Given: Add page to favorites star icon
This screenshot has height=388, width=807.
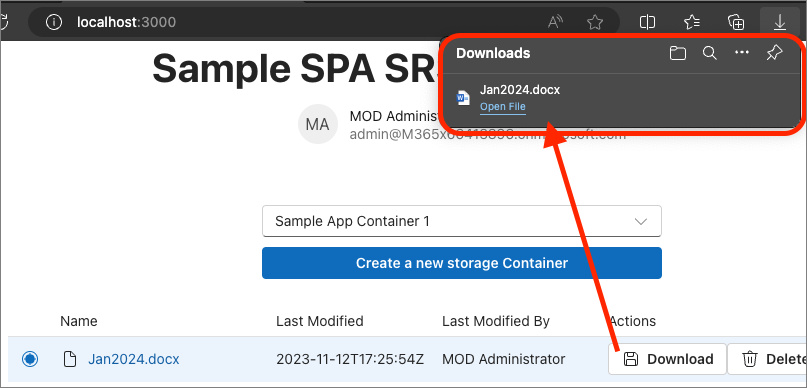Looking at the screenshot, I should click(x=595, y=22).
